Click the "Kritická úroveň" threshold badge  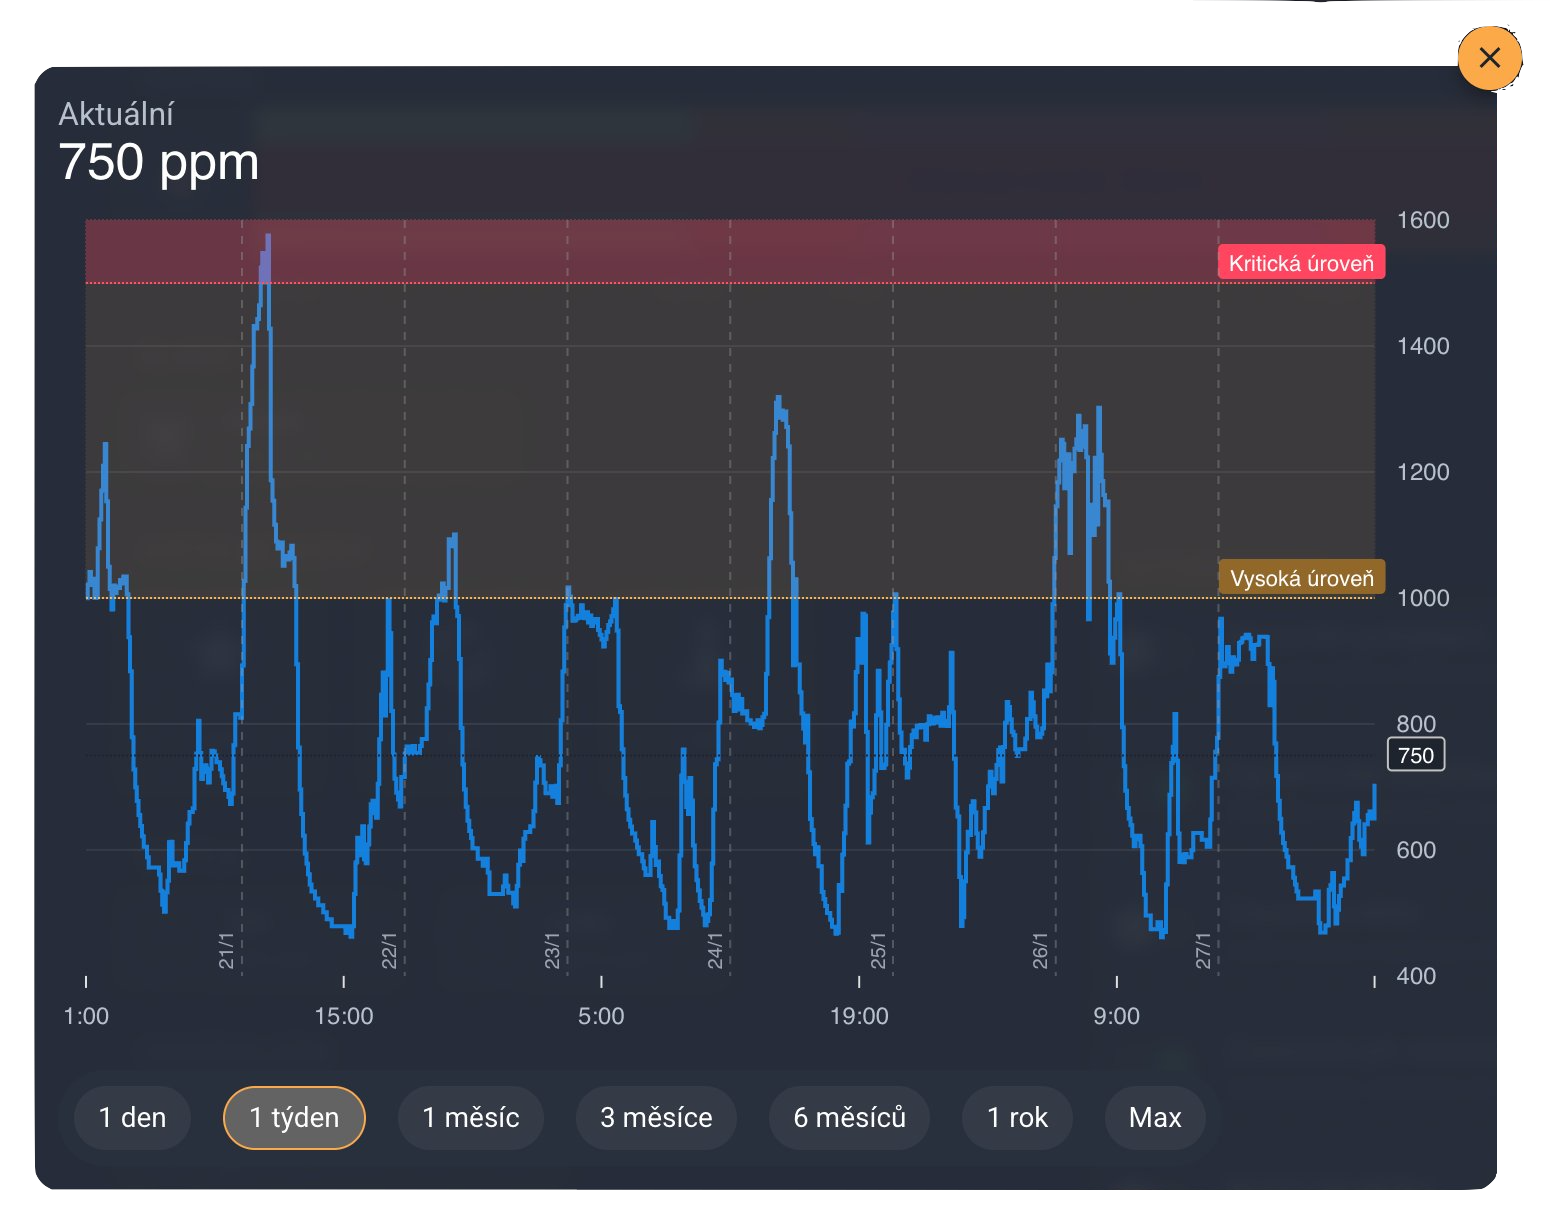coord(1300,262)
